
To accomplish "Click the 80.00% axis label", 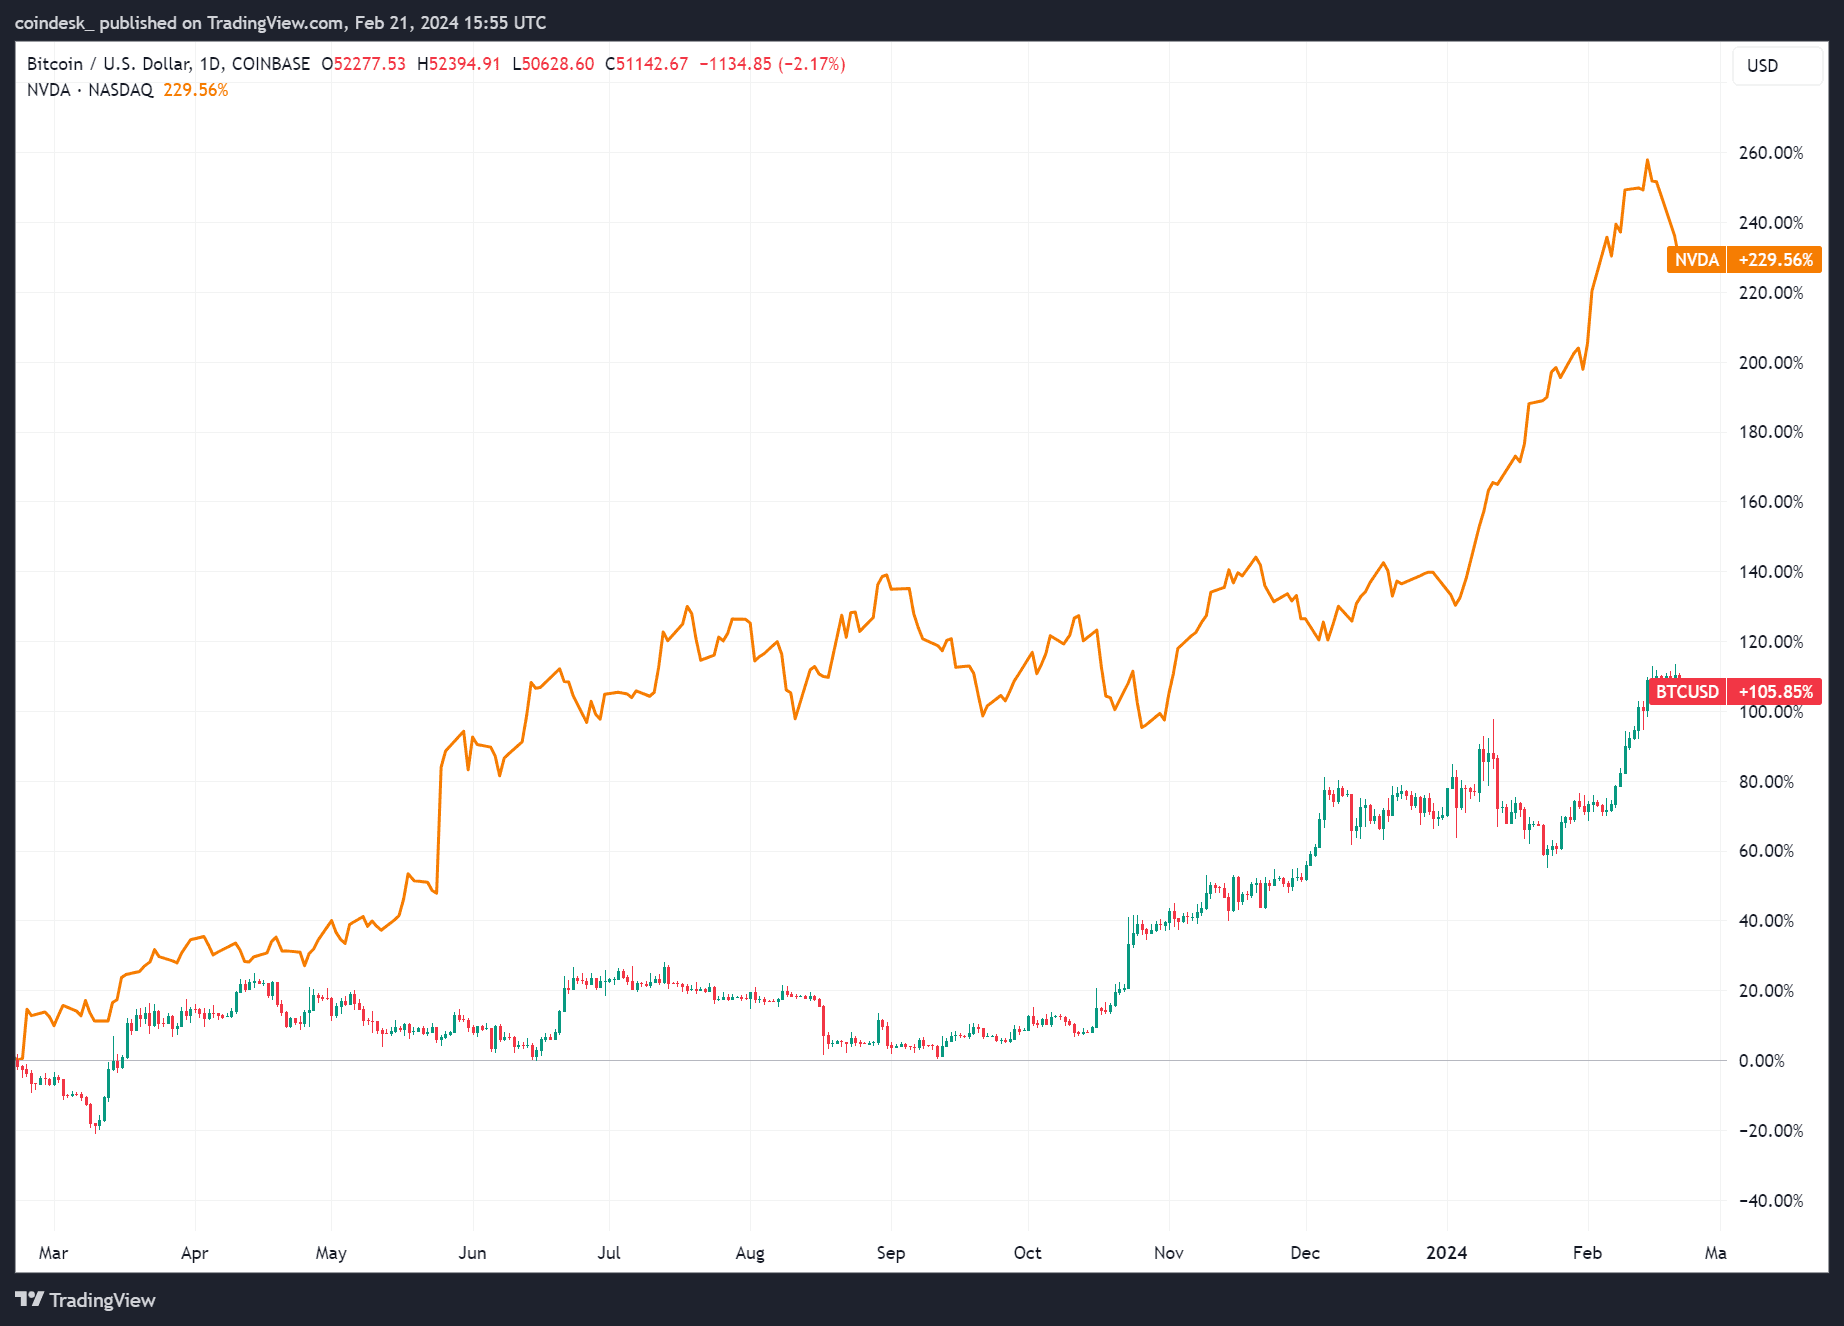I will click(x=1766, y=782).
